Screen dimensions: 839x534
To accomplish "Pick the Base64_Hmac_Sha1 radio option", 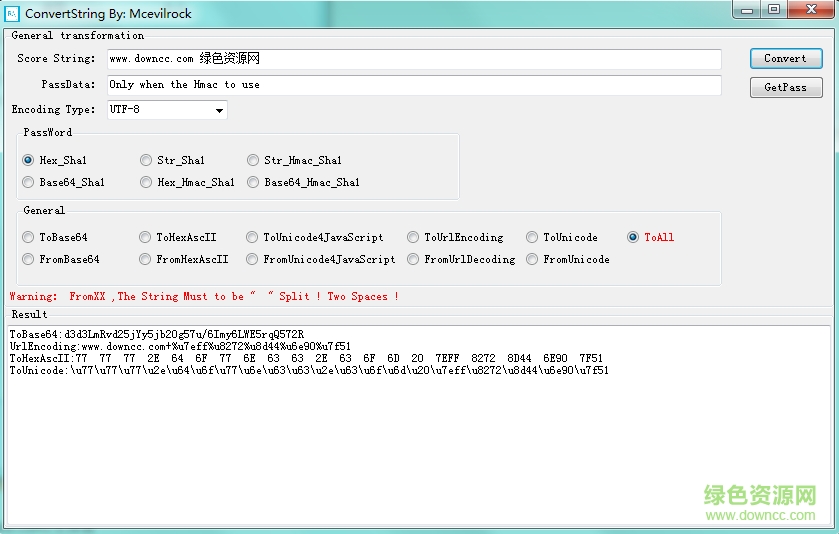I will [x=254, y=183].
